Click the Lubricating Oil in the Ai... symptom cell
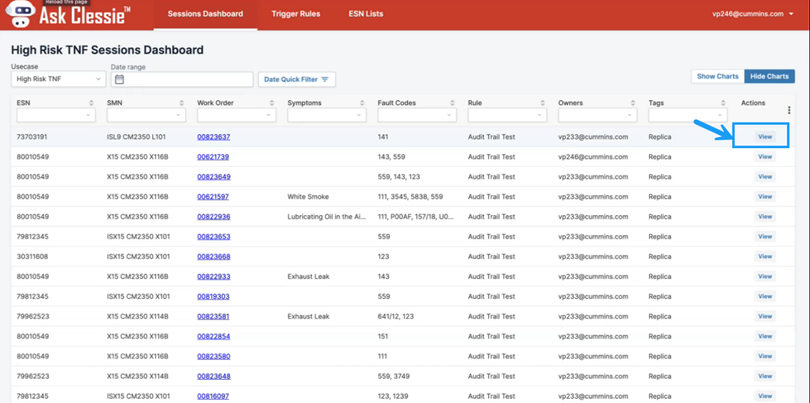The width and height of the screenshot is (810, 403). 326,216
